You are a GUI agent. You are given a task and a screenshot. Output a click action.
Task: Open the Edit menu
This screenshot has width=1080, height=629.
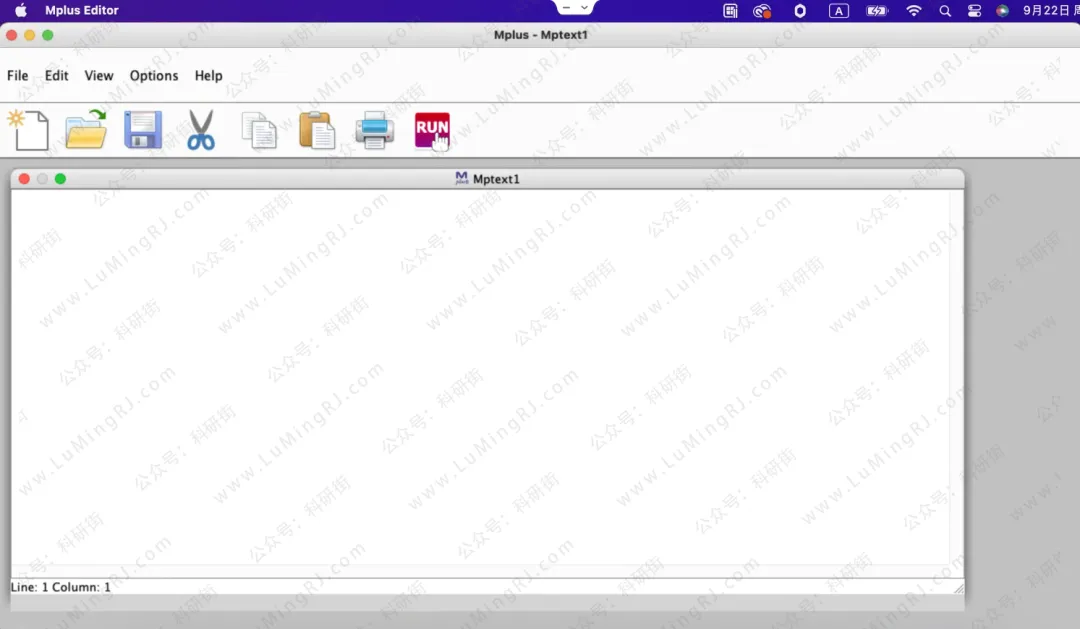(x=56, y=76)
